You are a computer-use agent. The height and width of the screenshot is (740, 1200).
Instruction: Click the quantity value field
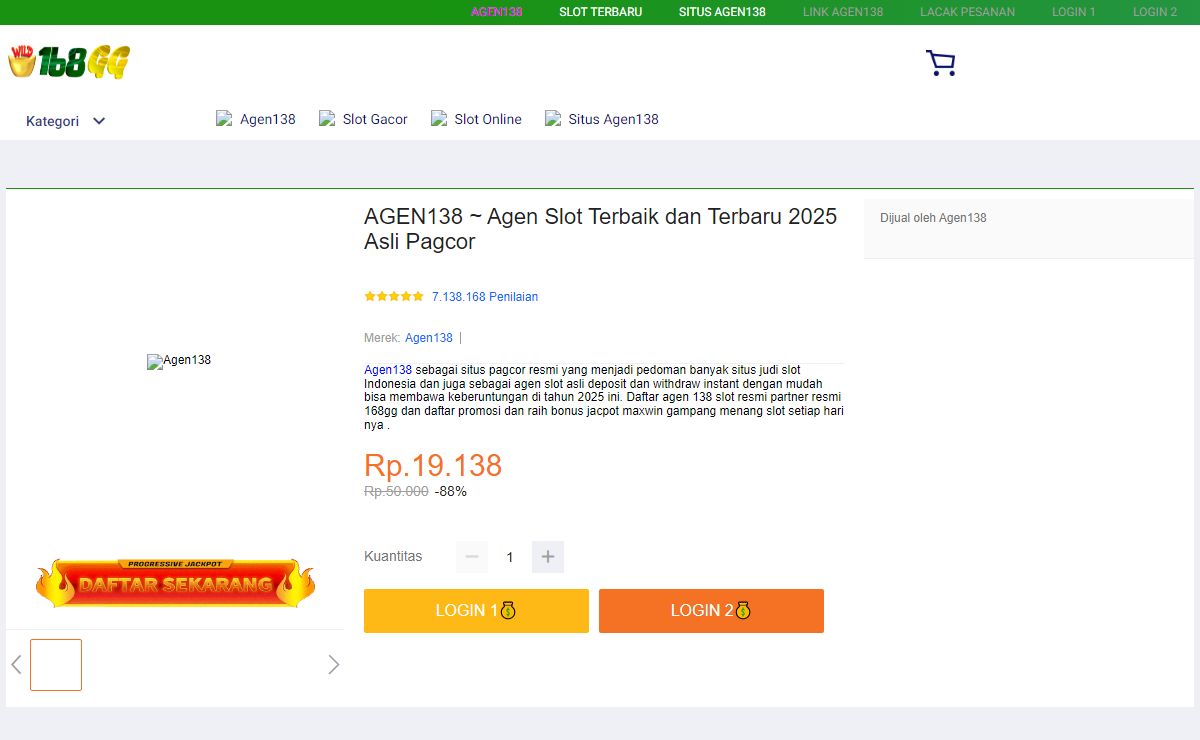point(510,557)
